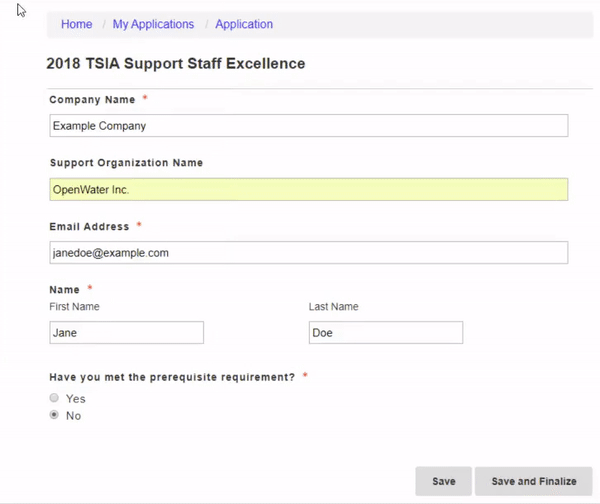Click the 2018 TSIA Support Staff Excellence heading
600x504 pixels.
pos(176,64)
